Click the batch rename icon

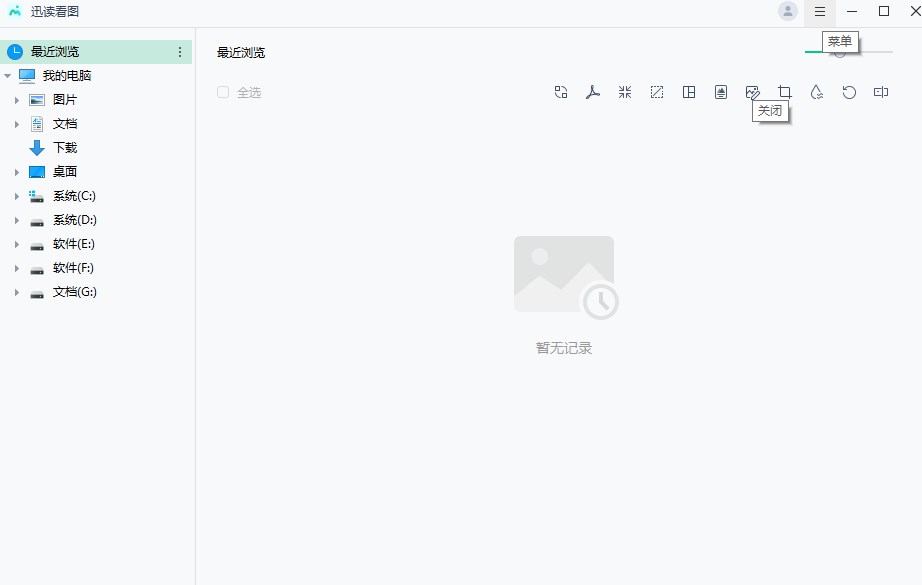tap(881, 92)
